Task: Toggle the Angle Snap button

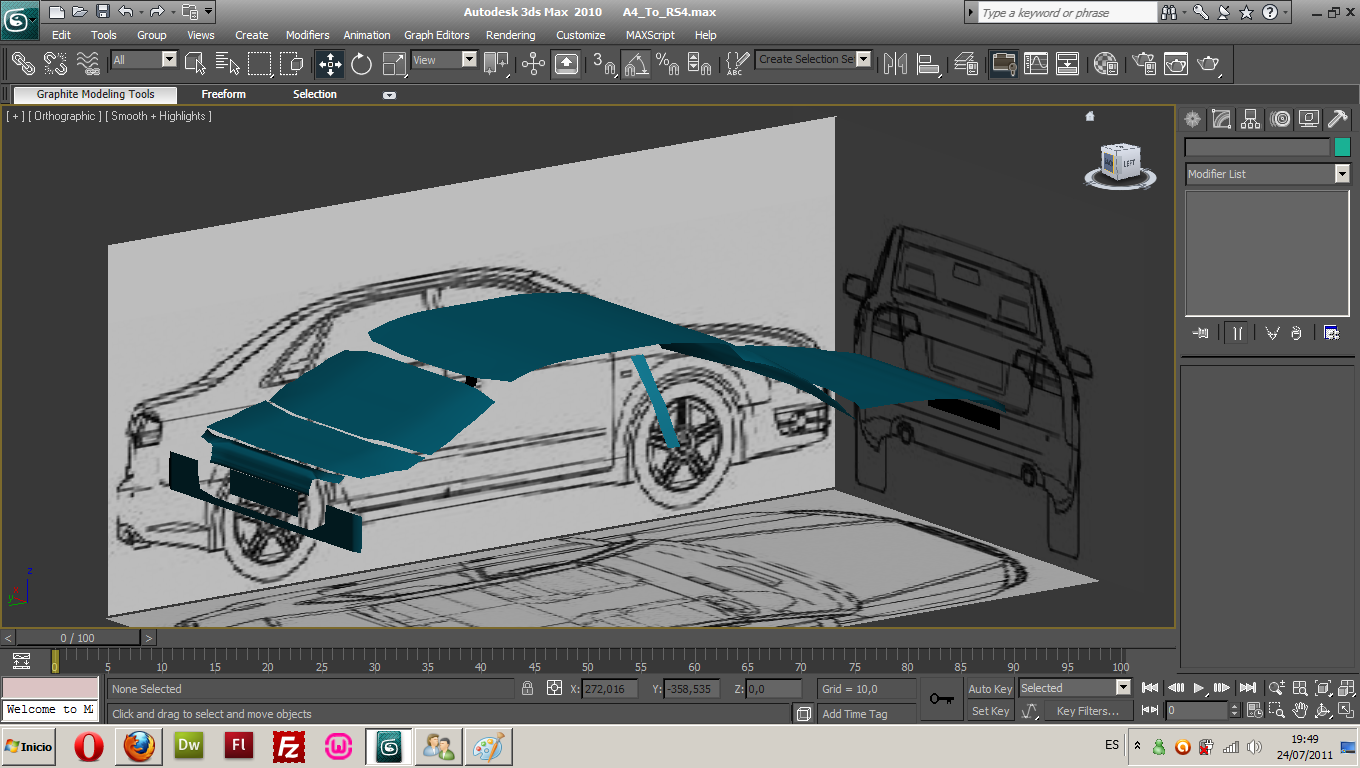Action: pos(636,65)
